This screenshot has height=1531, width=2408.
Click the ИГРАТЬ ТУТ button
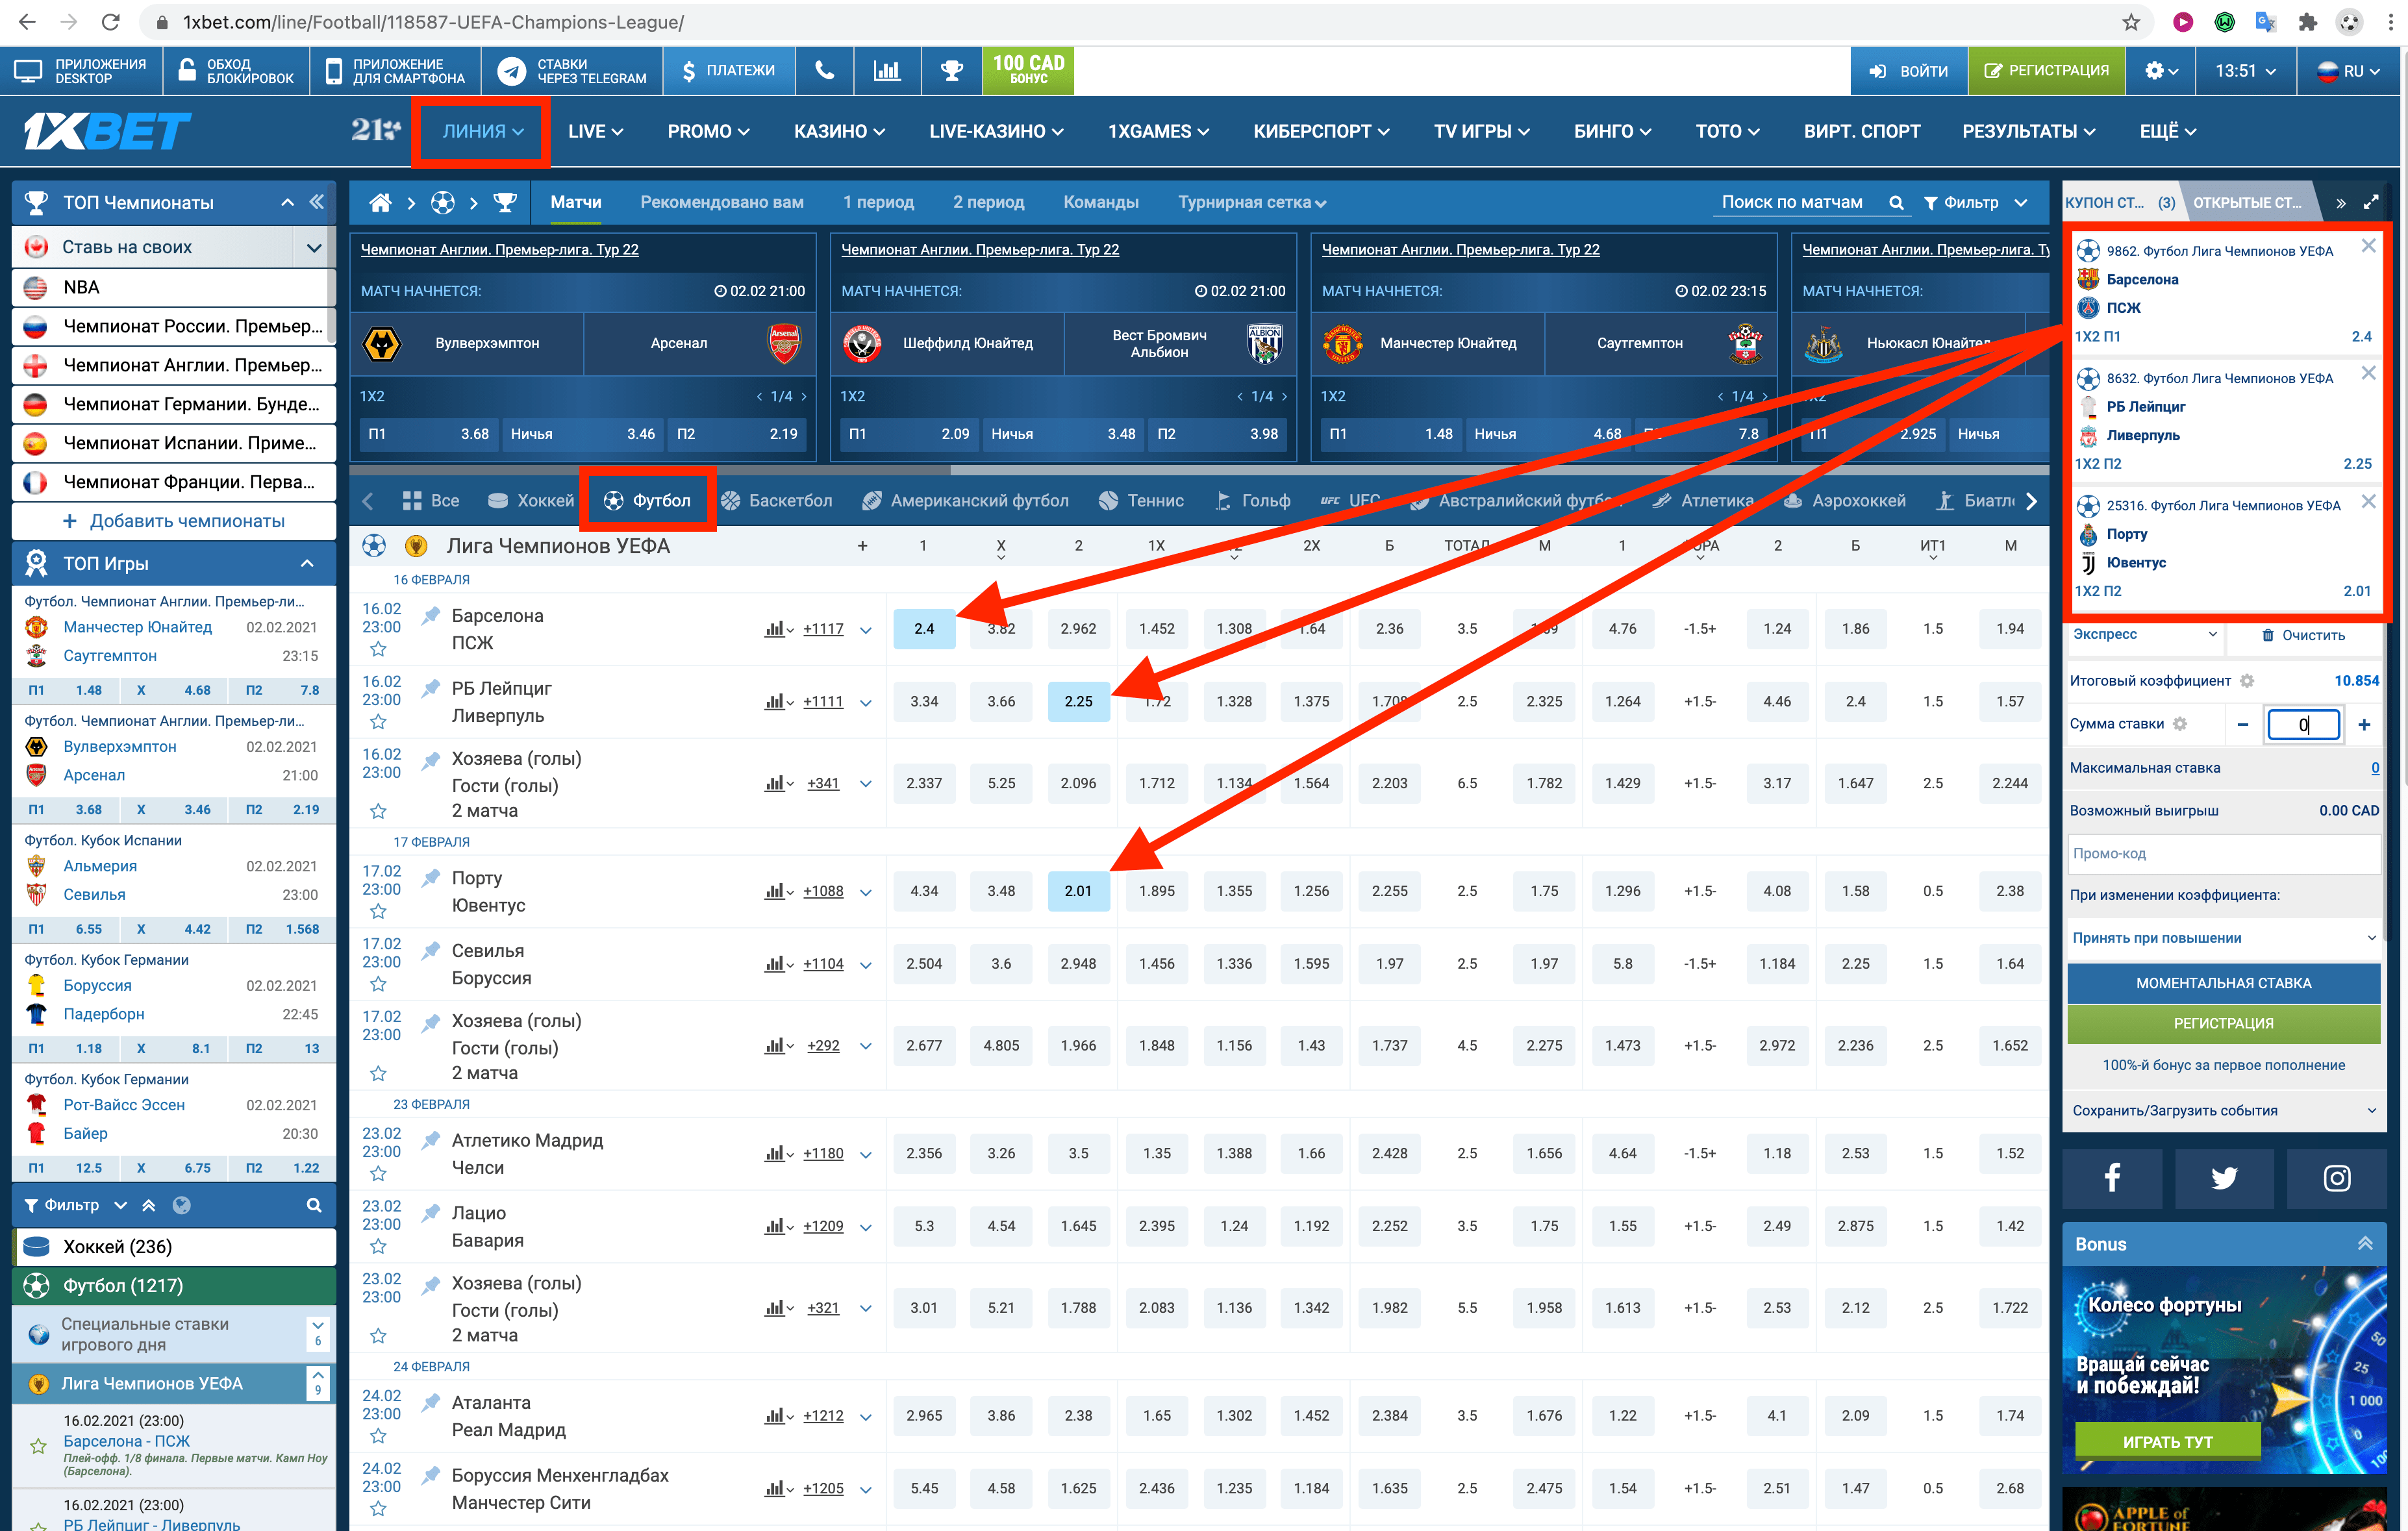(2167, 1441)
